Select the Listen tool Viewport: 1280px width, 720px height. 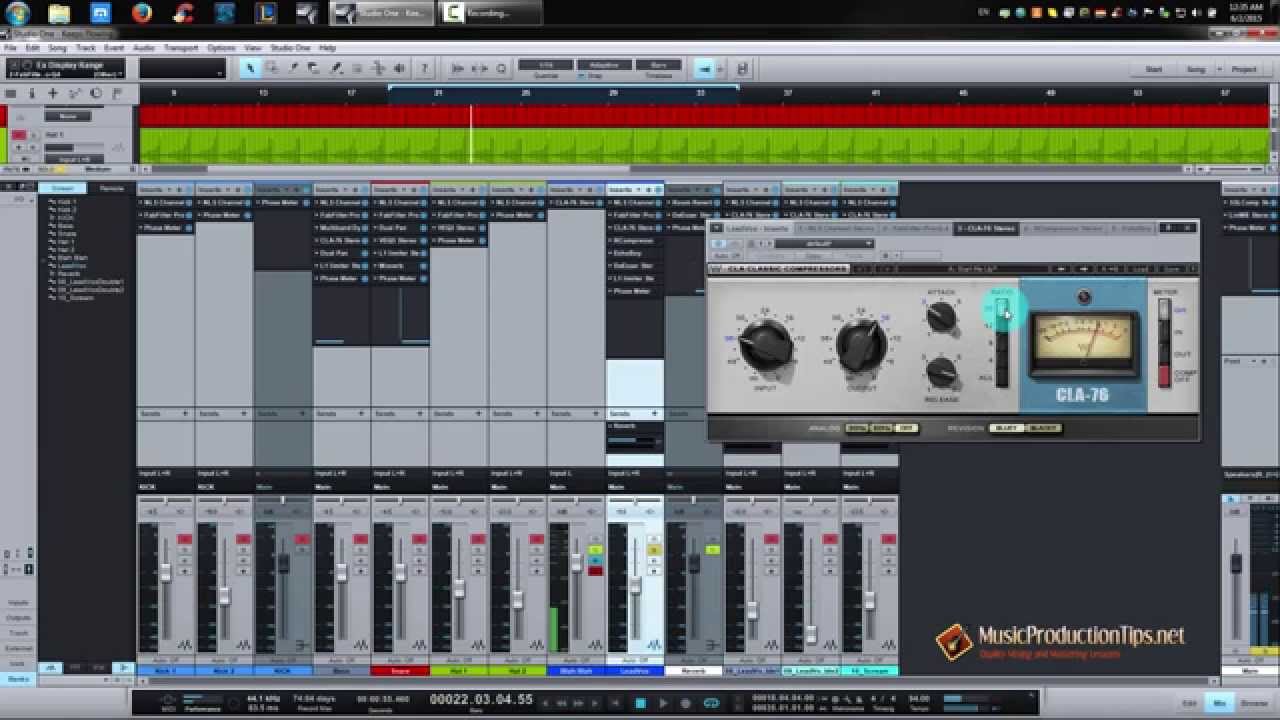[x=400, y=68]
